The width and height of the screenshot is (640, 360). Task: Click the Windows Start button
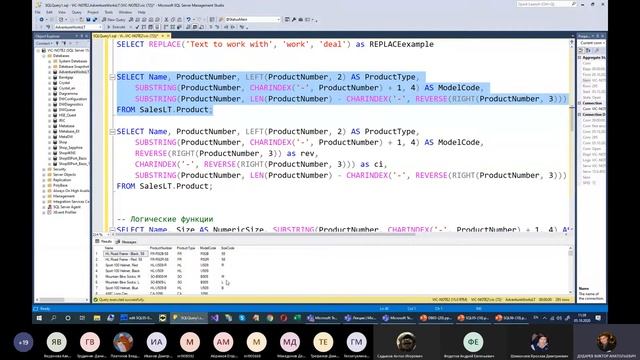39,318
